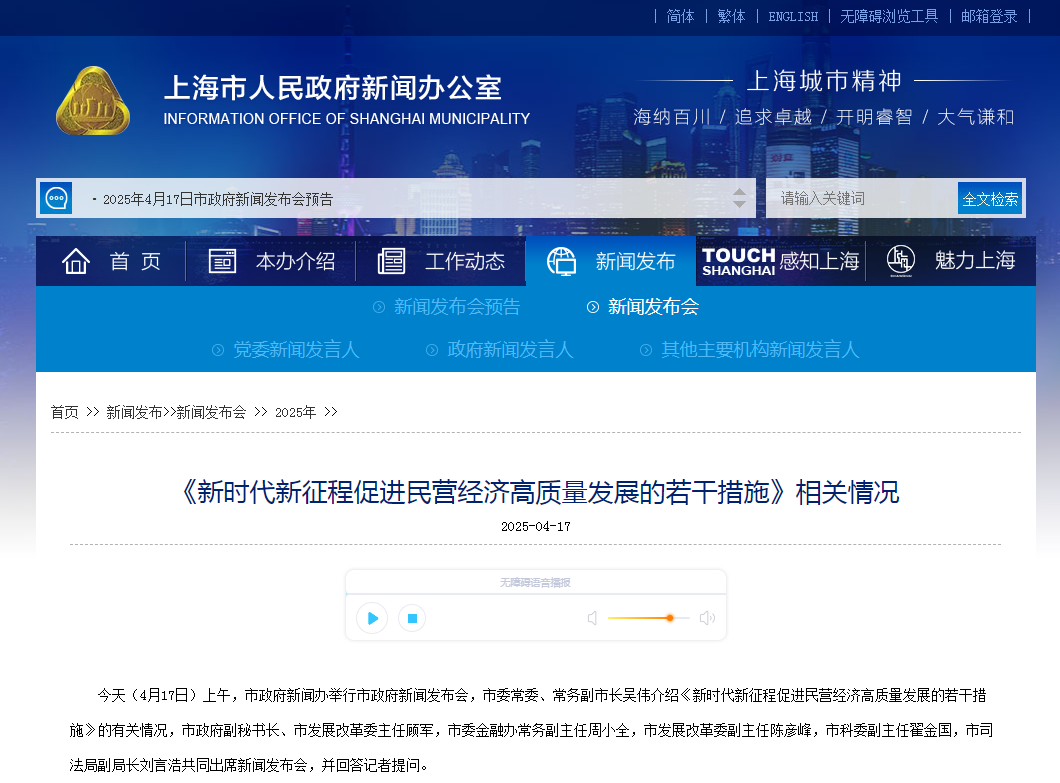
Task: Click the up arrow on the announcement ticker
Action: [741, 191]
